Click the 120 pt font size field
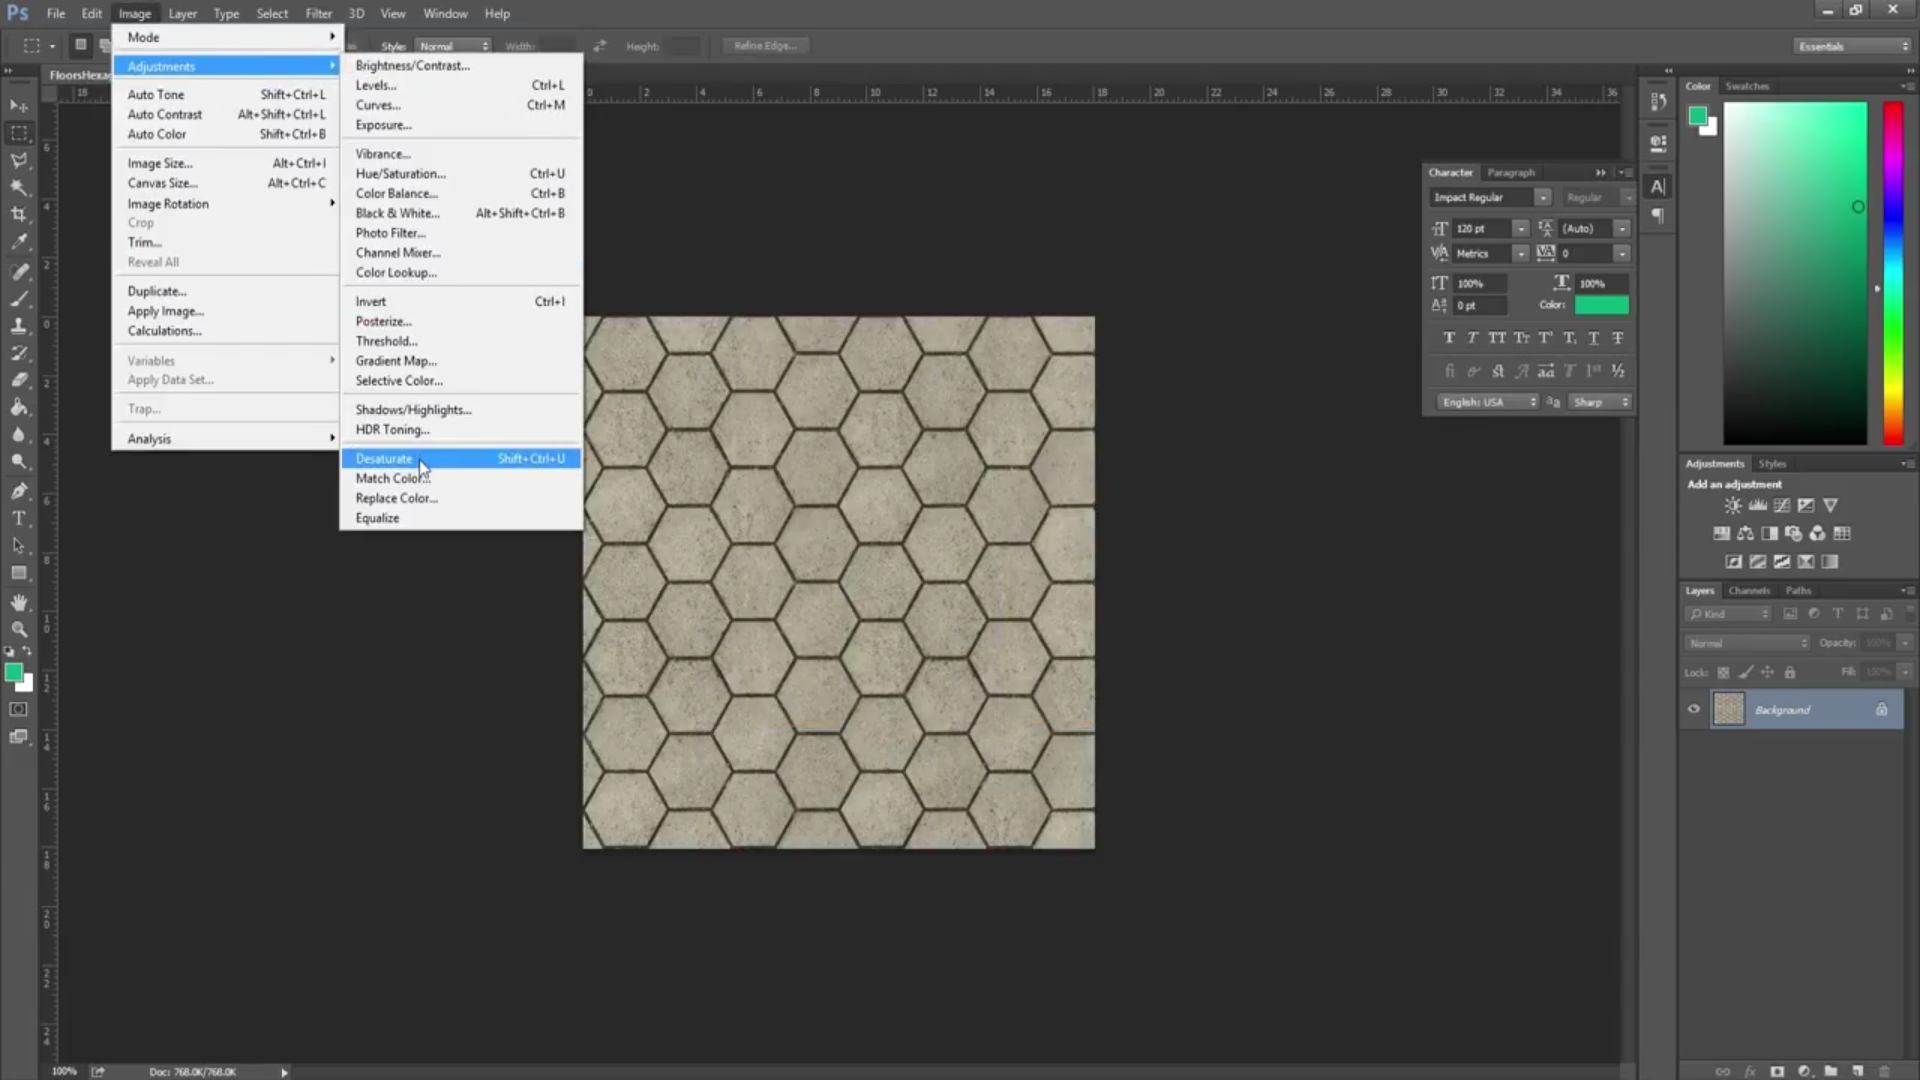The image size is (1920, 1080). (1481, 229)
